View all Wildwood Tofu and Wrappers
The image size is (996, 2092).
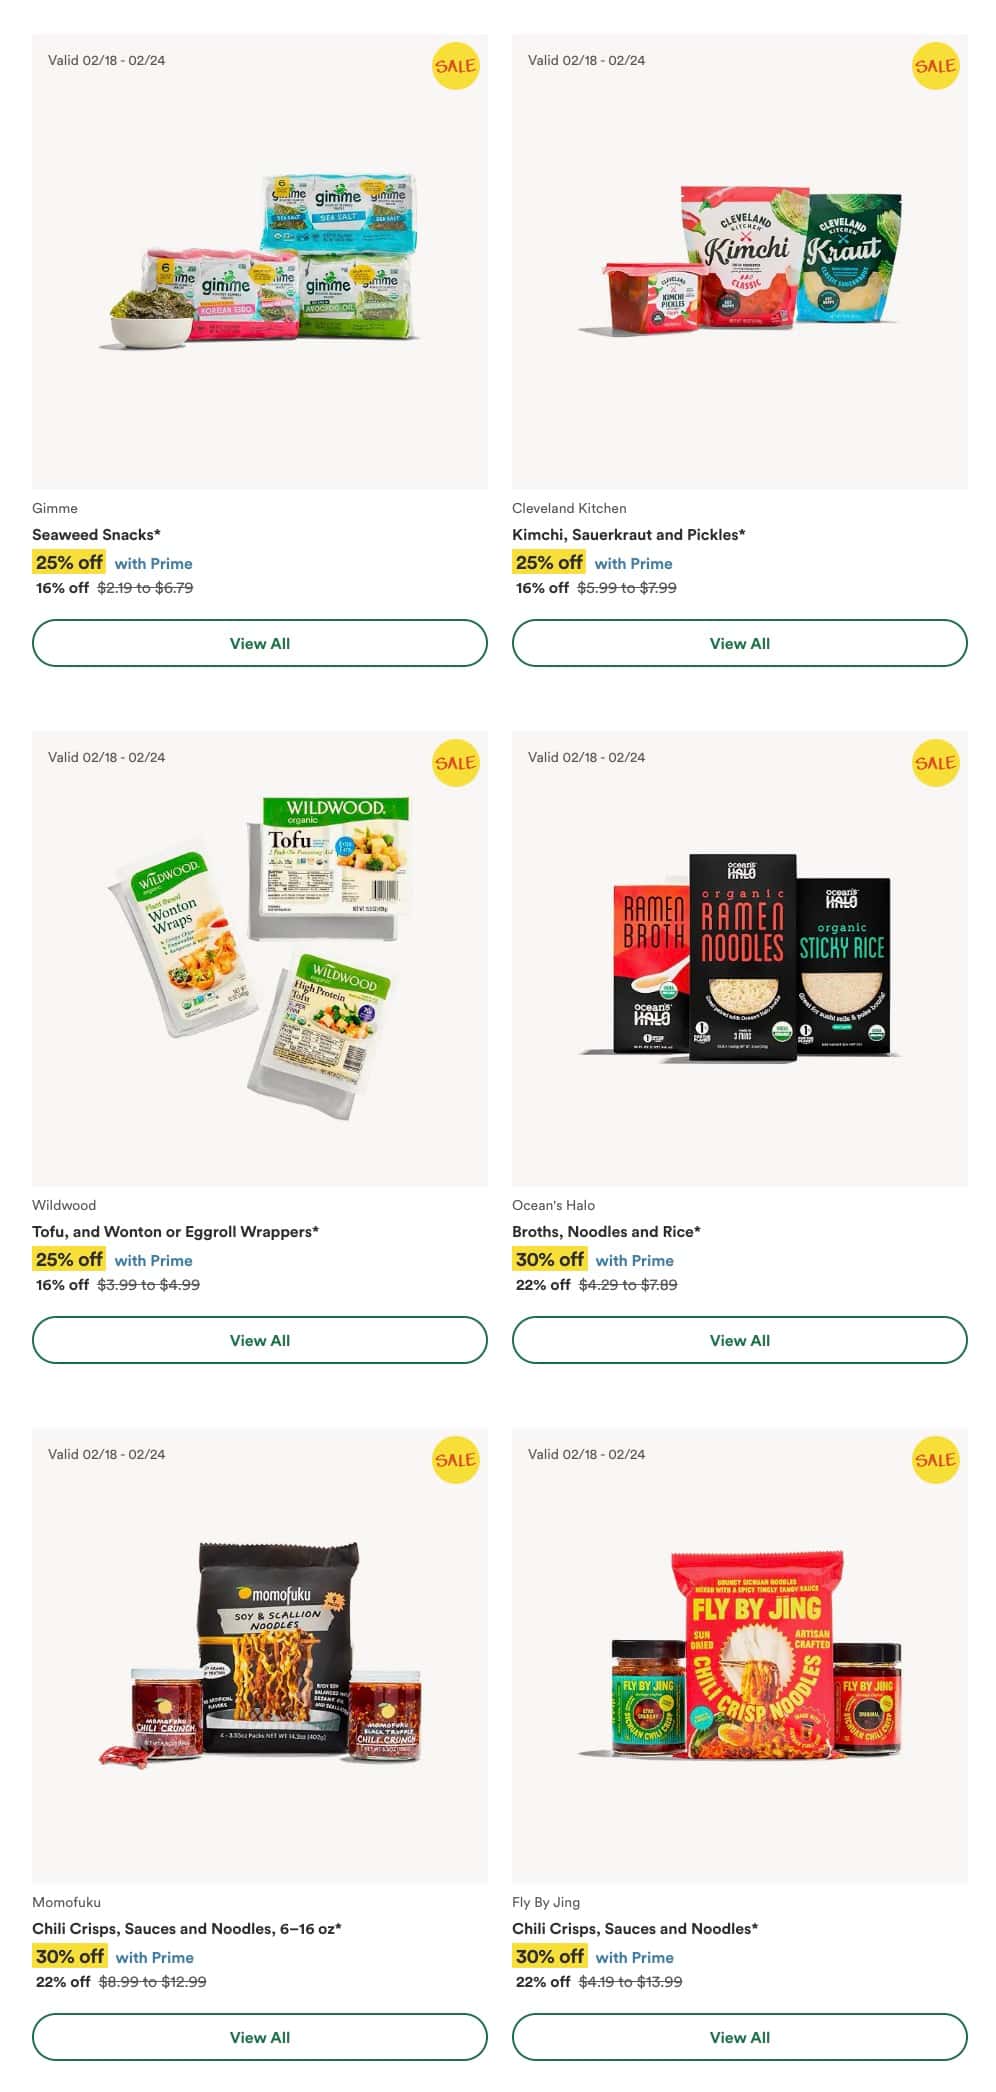pyautogui.click(x=260, y=1340)
